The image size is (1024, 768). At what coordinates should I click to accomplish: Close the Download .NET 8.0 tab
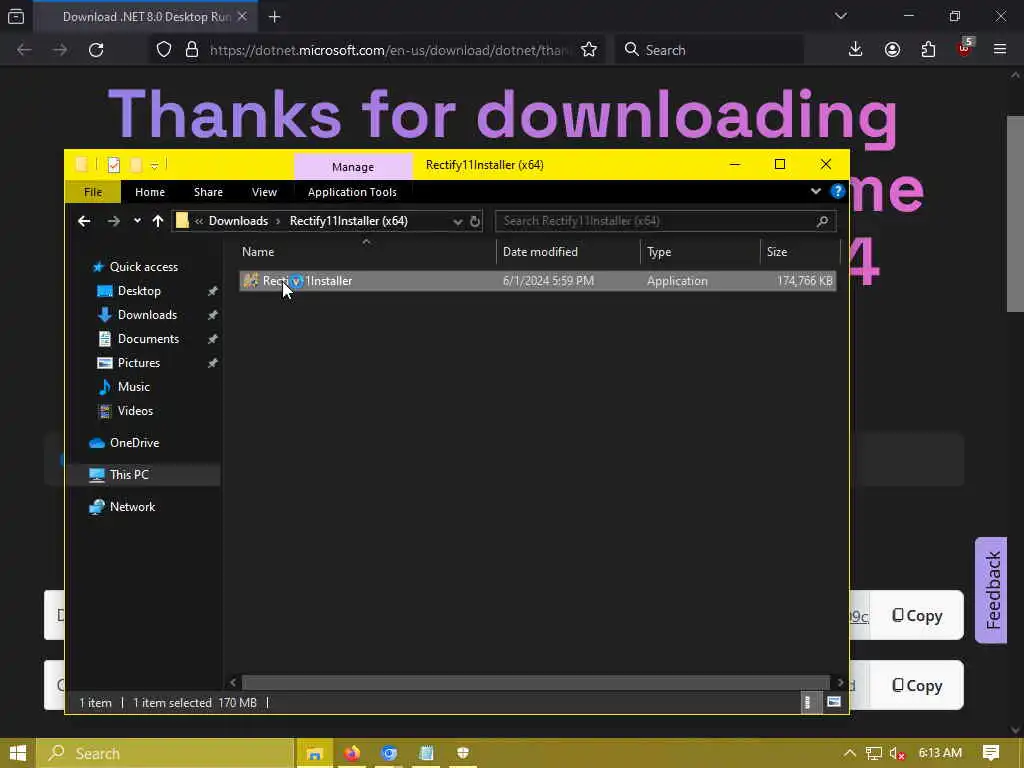tap(242, 16)
